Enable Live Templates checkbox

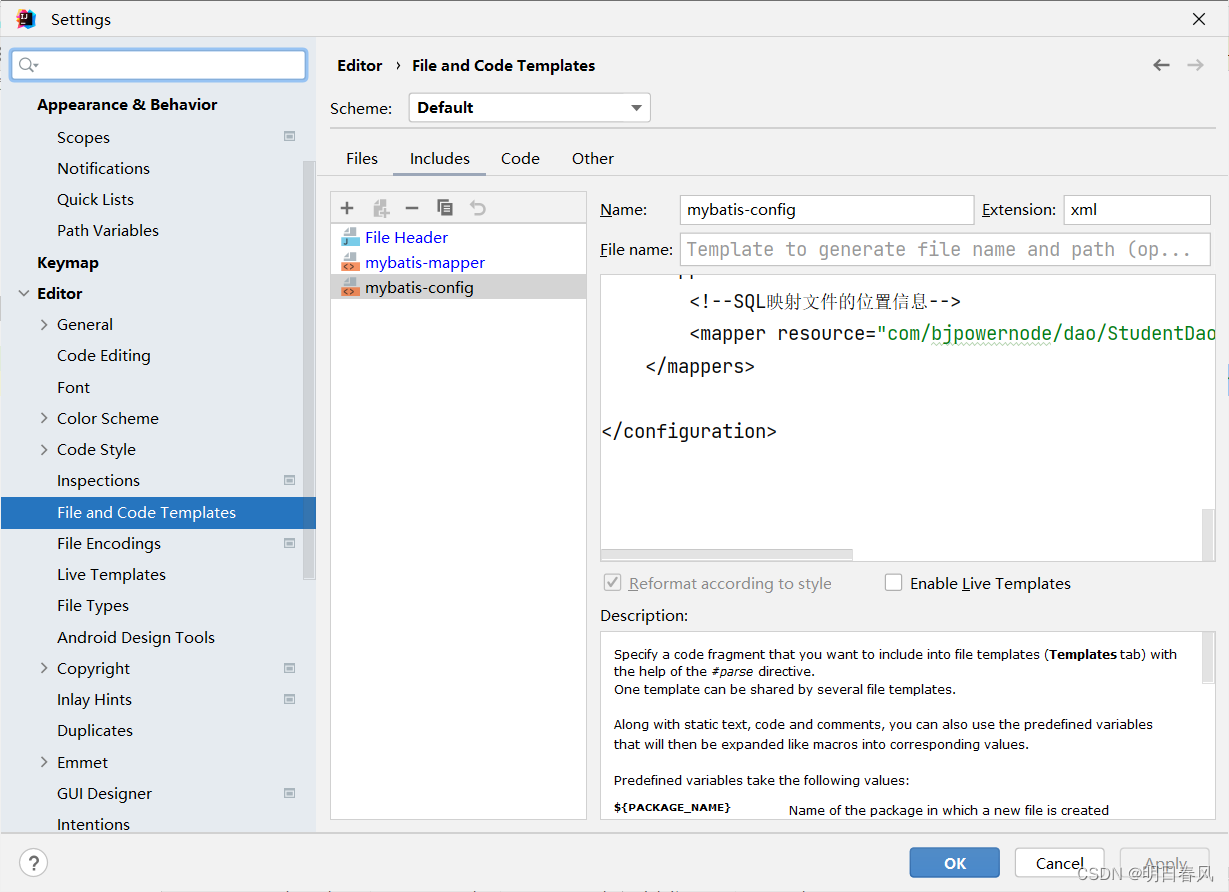(893, 583)
